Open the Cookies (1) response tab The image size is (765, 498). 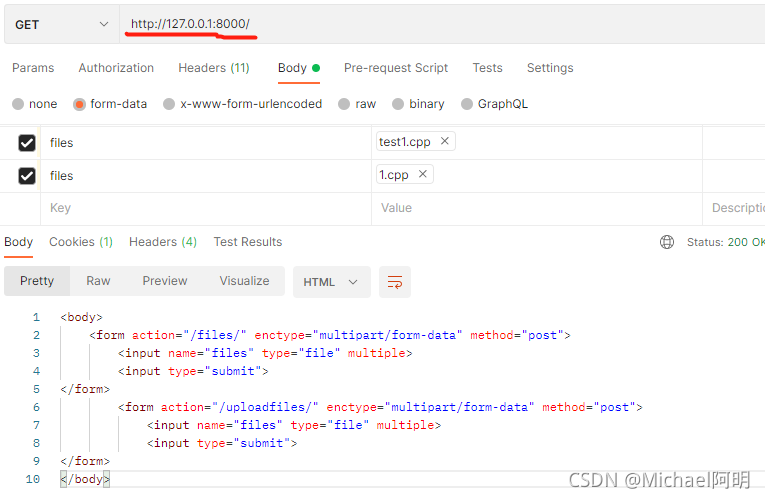(81, 242)
